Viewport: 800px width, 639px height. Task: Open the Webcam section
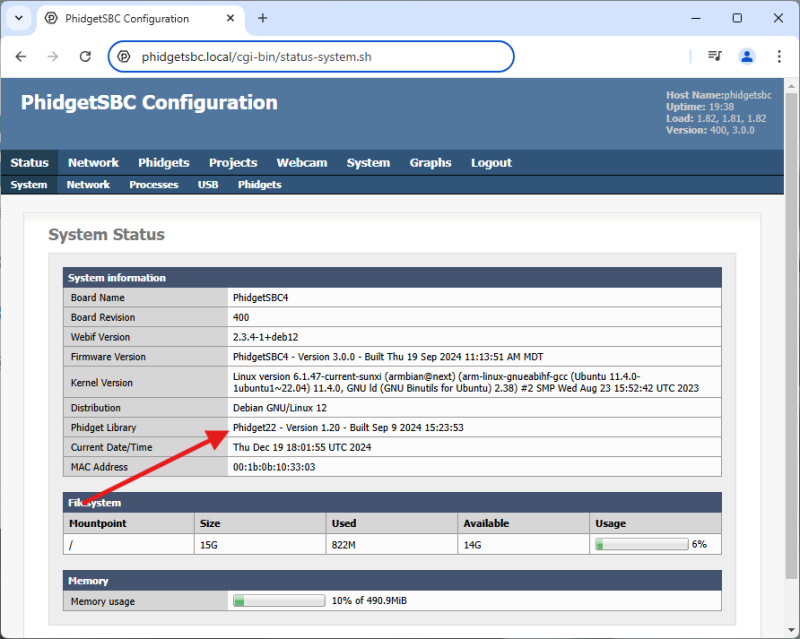click(302, 162)
